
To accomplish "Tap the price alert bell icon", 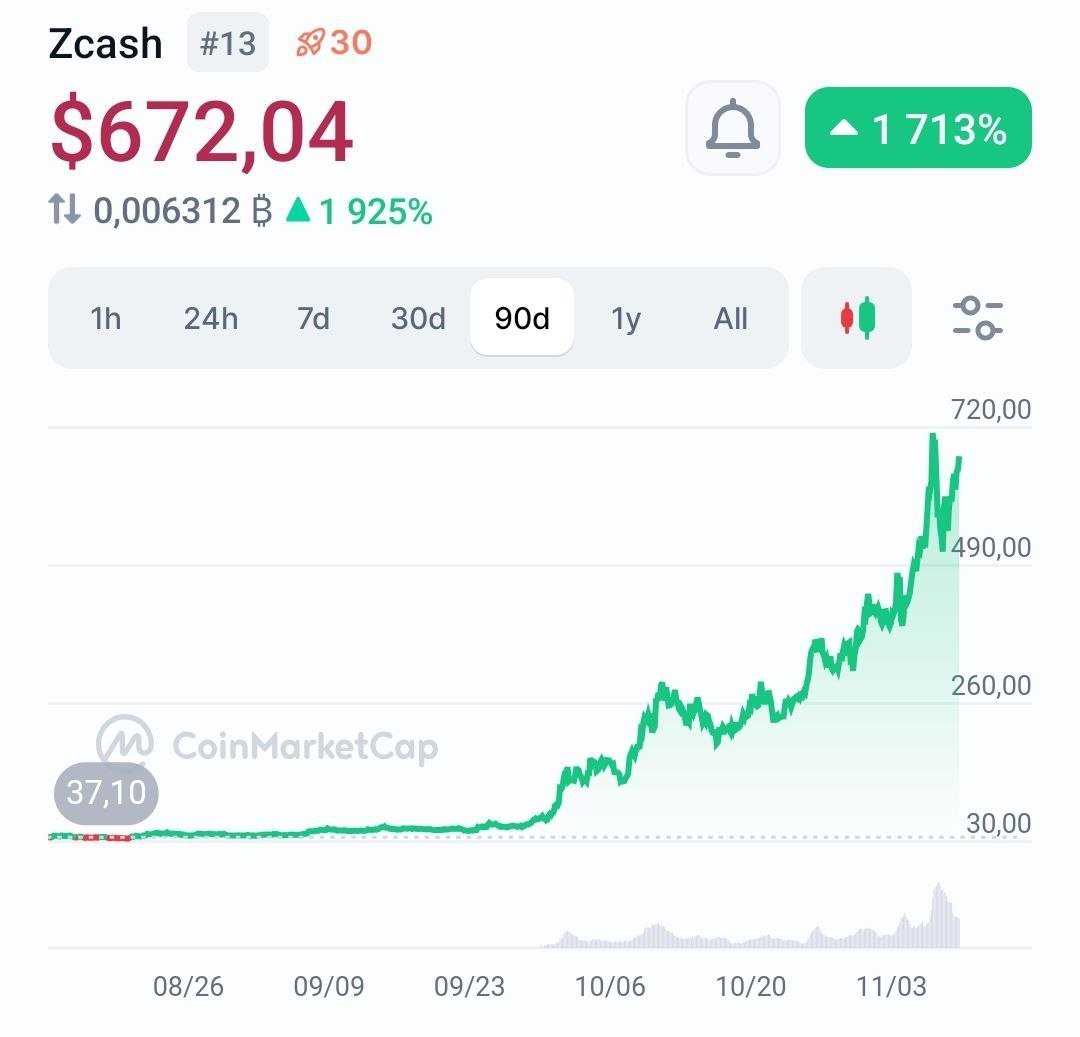I will tap(732, 128).
